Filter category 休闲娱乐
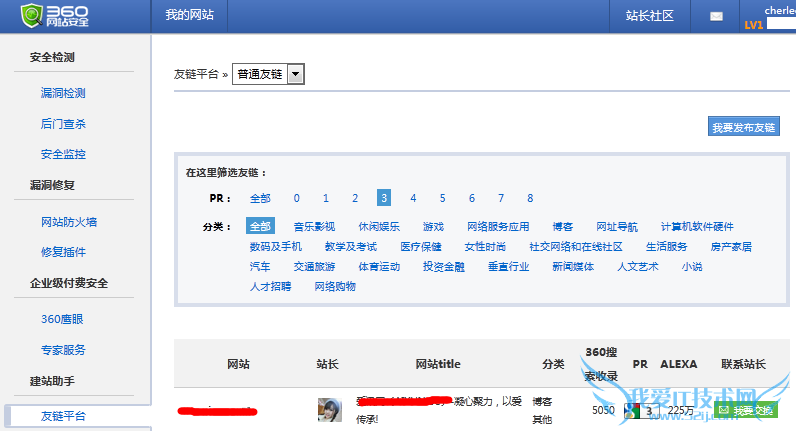The width and height of the screenshot is (796, 431). 379,226
